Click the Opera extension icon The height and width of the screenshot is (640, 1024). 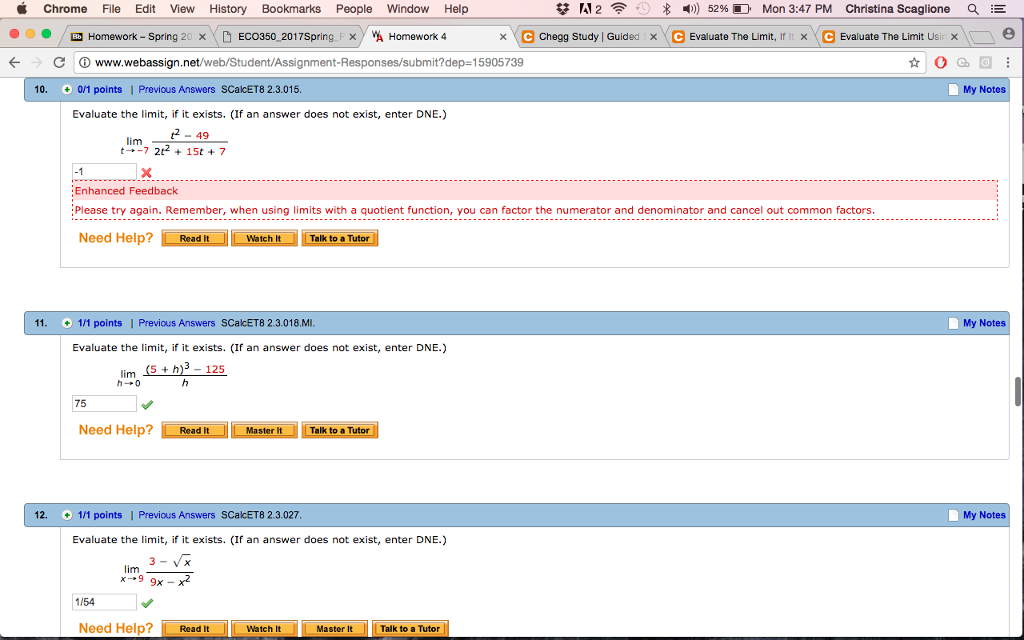pos(940,63)
